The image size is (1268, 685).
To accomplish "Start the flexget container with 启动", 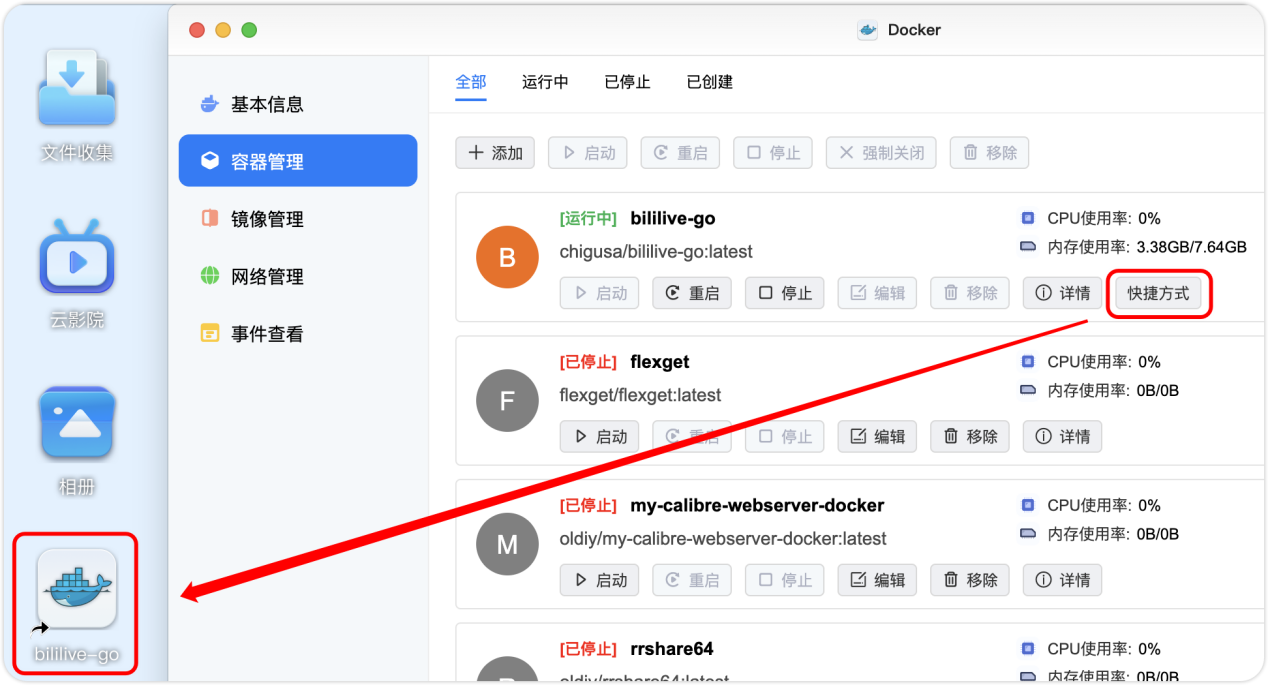I will pos(599,436).
